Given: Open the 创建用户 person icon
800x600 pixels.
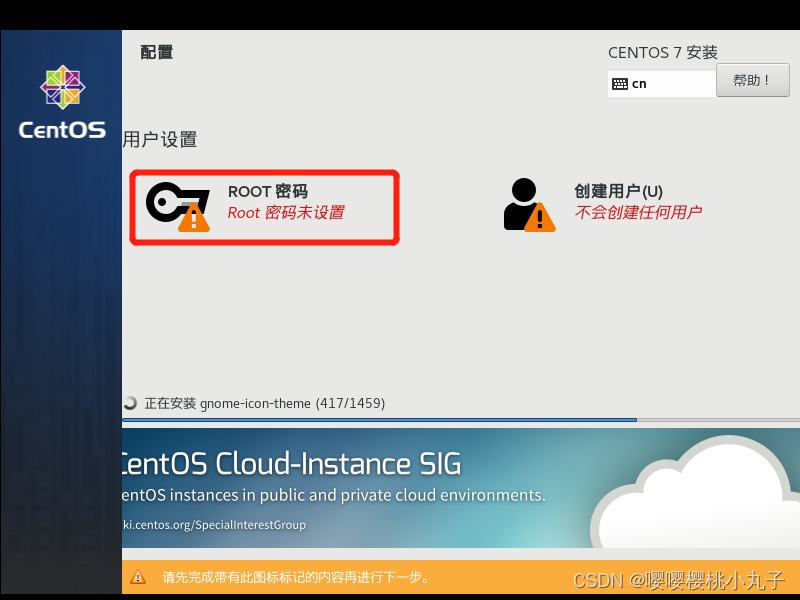Looking at the screenshot, I should tap(529, 205).
